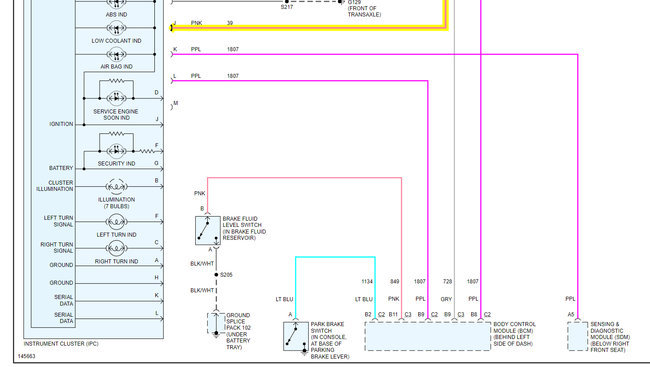Screen dimensions: 650x367
Task: Click the ground splice pack 102 symbol
Action: pos(216,323)
